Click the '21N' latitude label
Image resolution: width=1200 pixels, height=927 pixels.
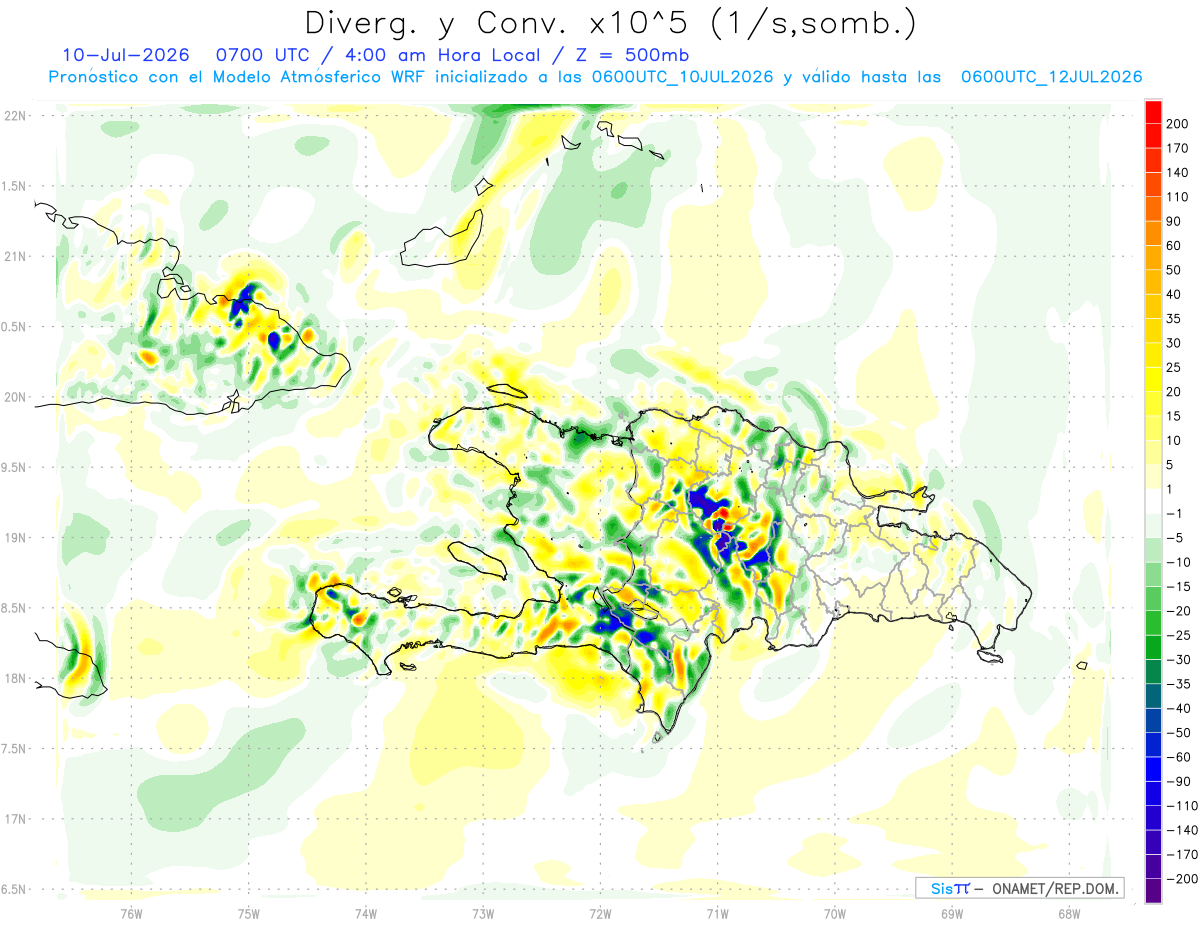15,256
